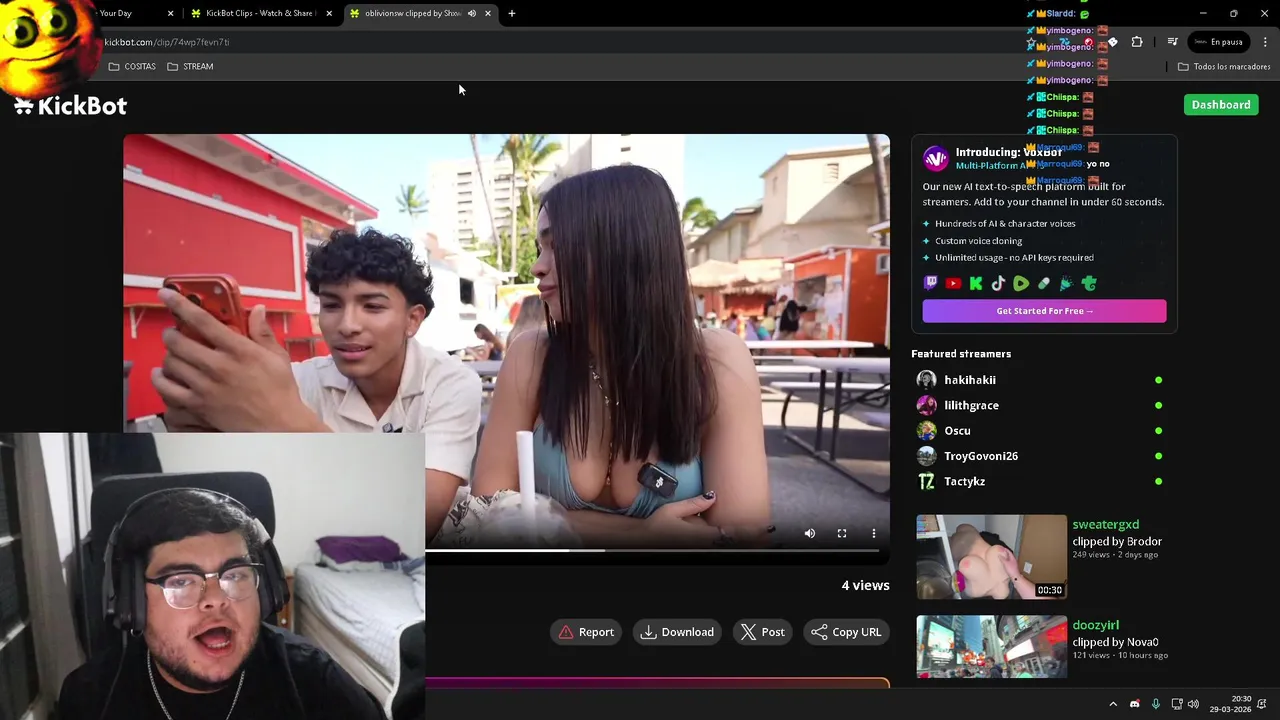Switch to the Your Day tab
1280x720 pixels.
pyautogui.click(x=115, y=13)
